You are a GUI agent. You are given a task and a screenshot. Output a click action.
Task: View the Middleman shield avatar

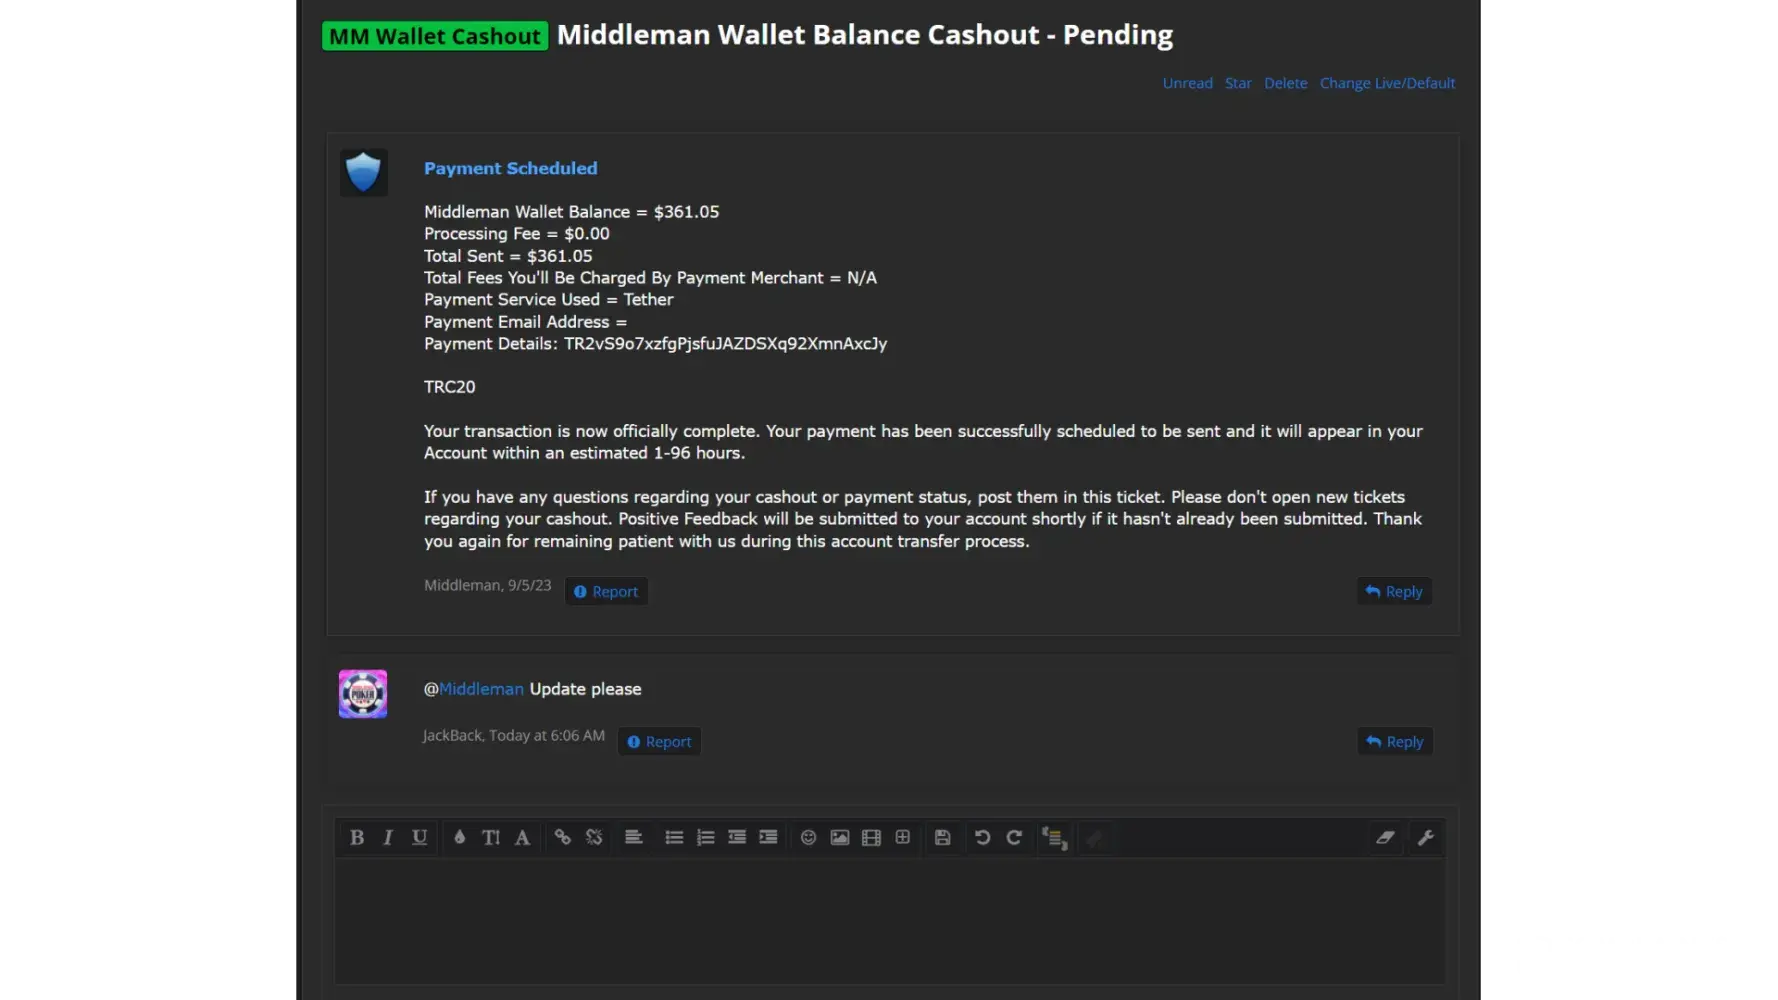click(x=364, y=173)
